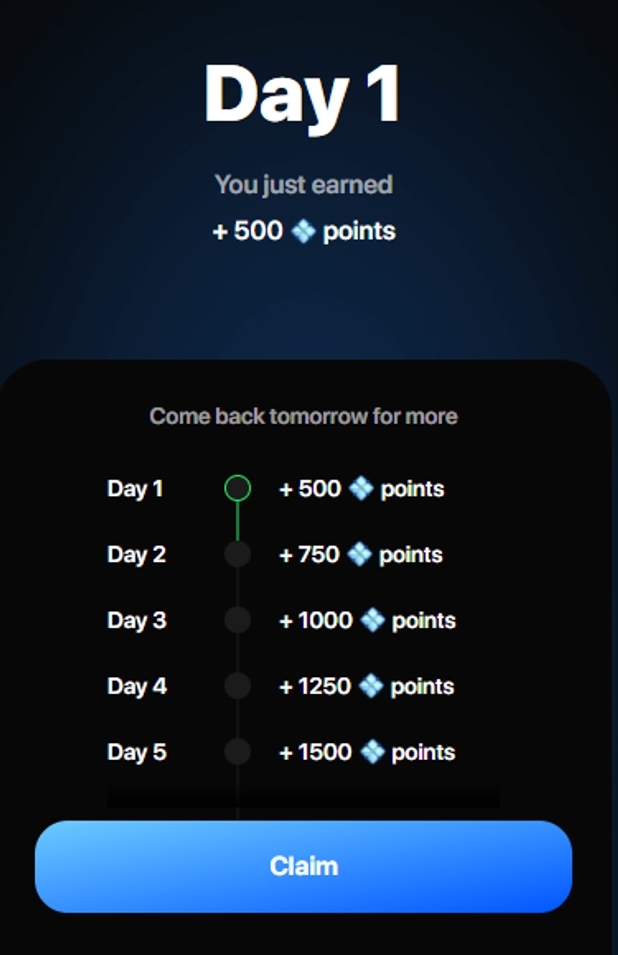Image resolution: width=618 pixels, height=955 pixels.
Task: Click the Day 3 progress dot
Action: pyautogui.click(x=237, y=620)
